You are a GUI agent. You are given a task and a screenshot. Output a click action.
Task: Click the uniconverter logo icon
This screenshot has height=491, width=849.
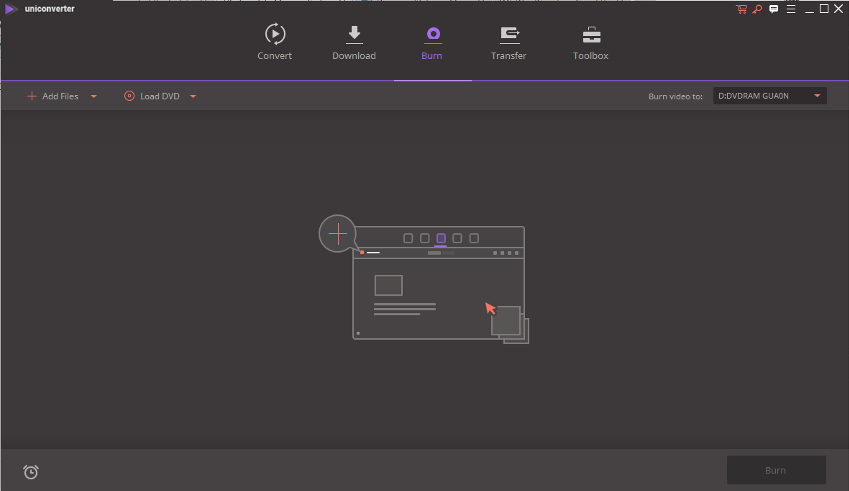(10, 9)
